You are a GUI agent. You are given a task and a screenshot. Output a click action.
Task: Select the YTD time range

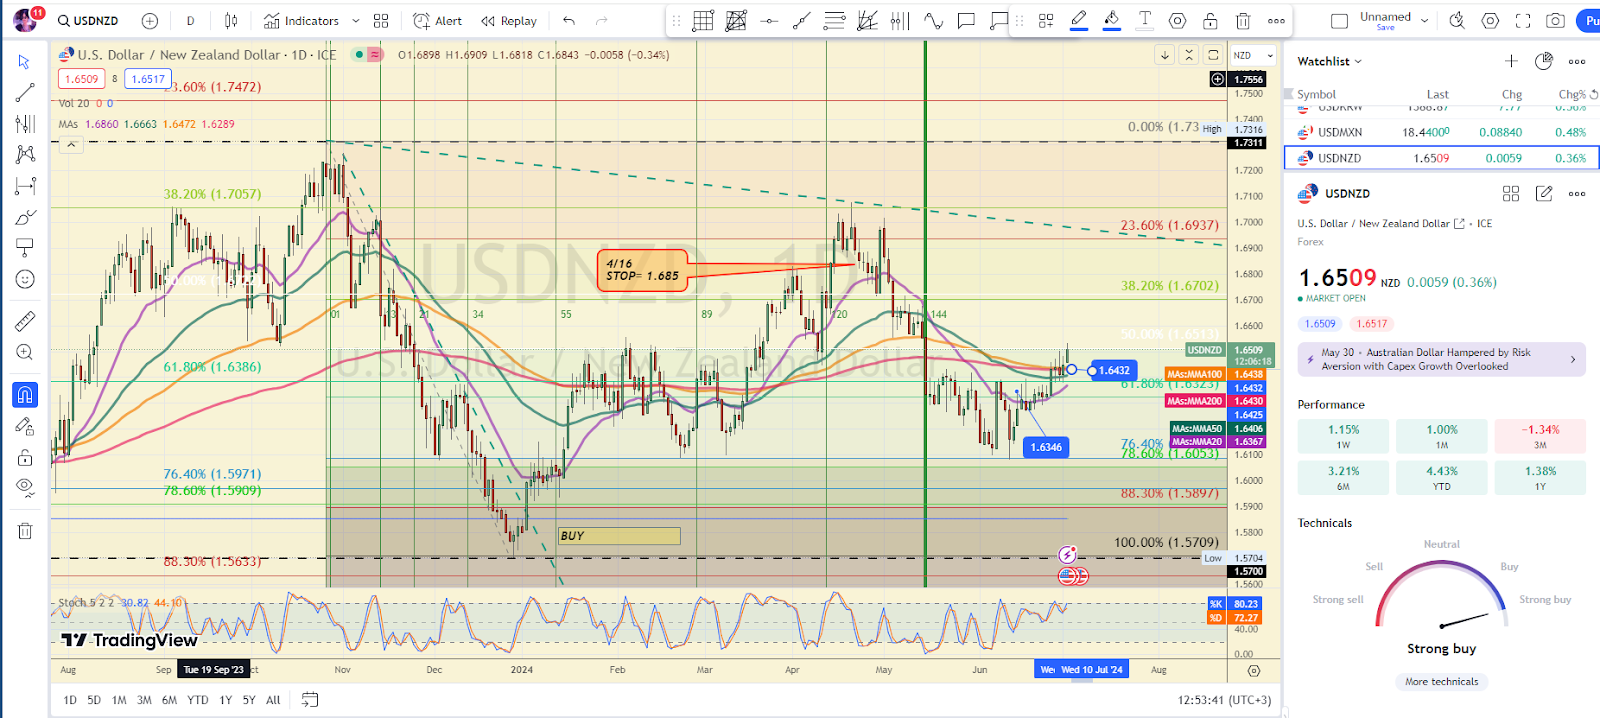198,700
